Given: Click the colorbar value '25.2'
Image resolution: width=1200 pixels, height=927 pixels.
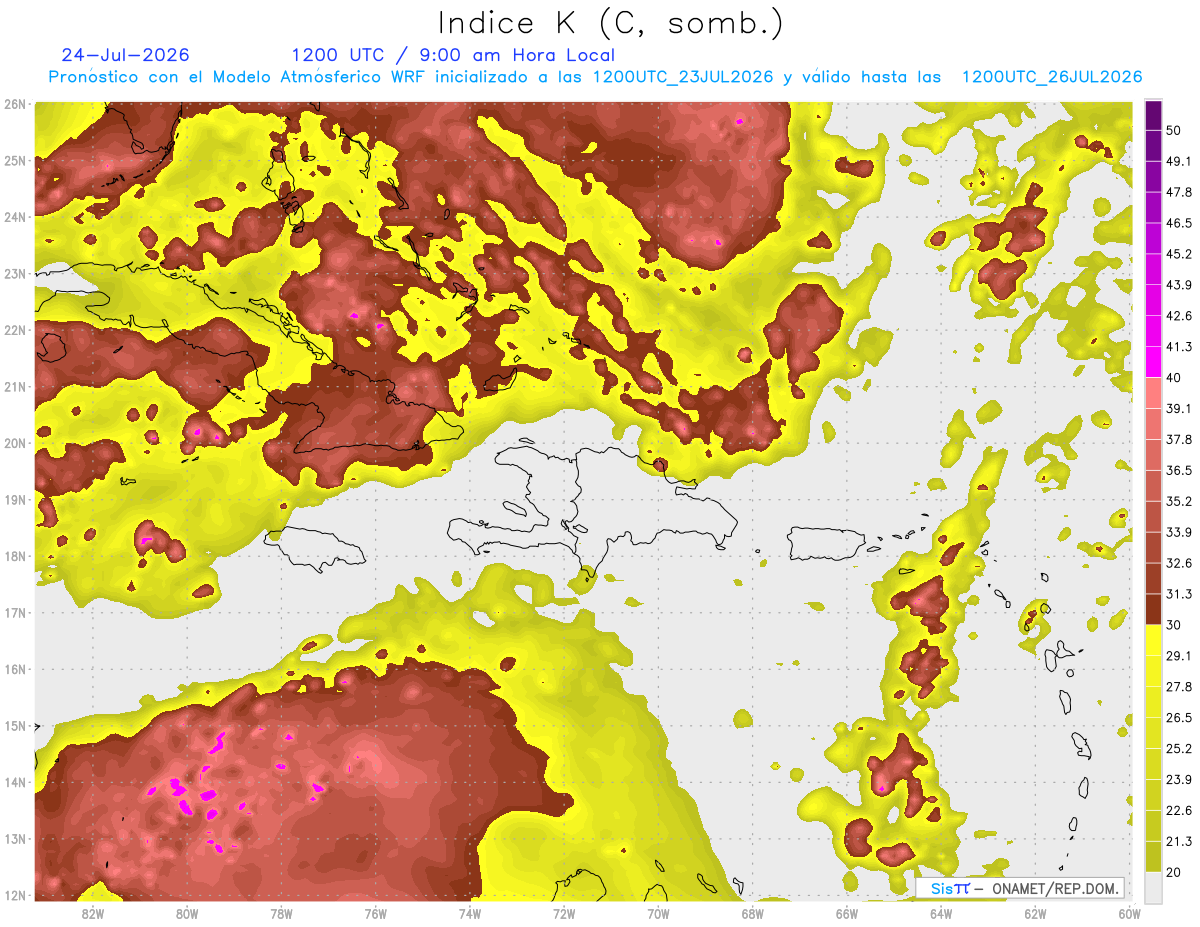Looking at the screenshot, I should pyautogui.click(x=1179, y=748).
